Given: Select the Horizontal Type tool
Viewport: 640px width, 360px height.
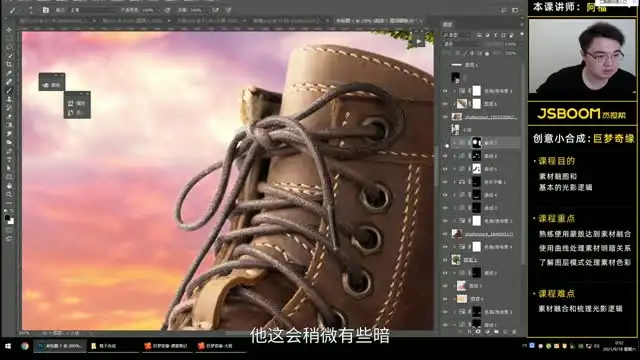Looking at the screenshot, I should tap(9, 160).
